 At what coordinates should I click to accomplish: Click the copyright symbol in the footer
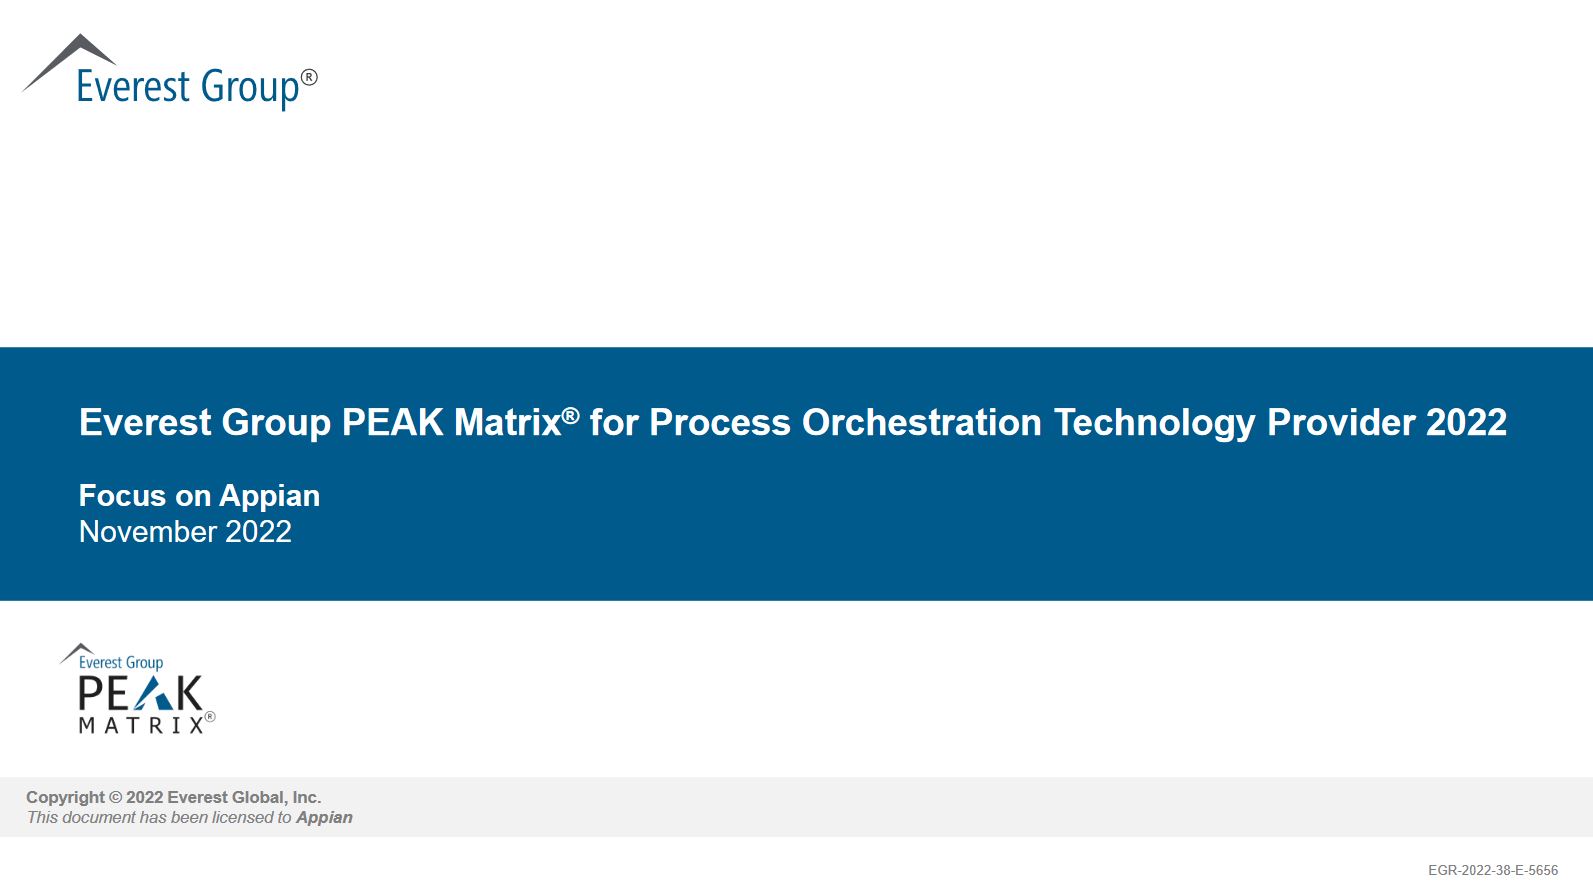[x=115, y=797]
